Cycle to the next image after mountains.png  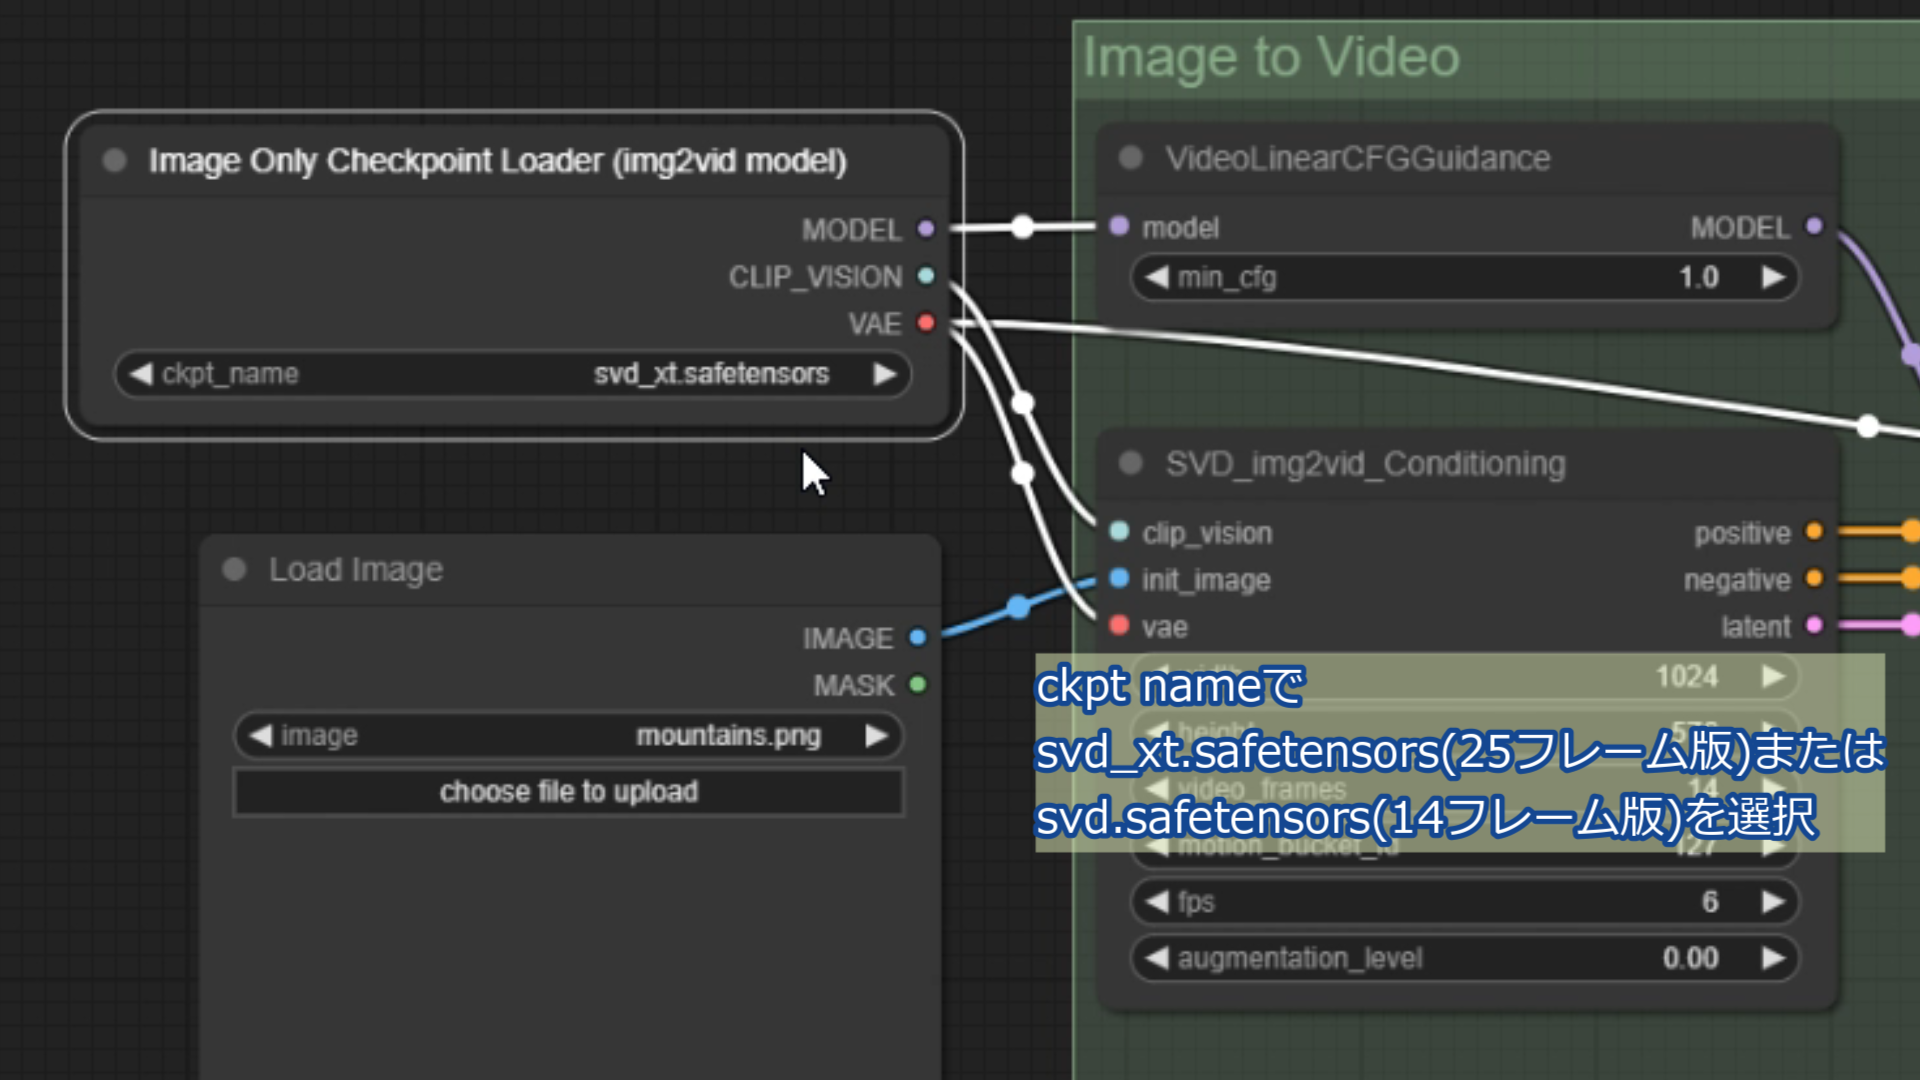pos(878,735)
